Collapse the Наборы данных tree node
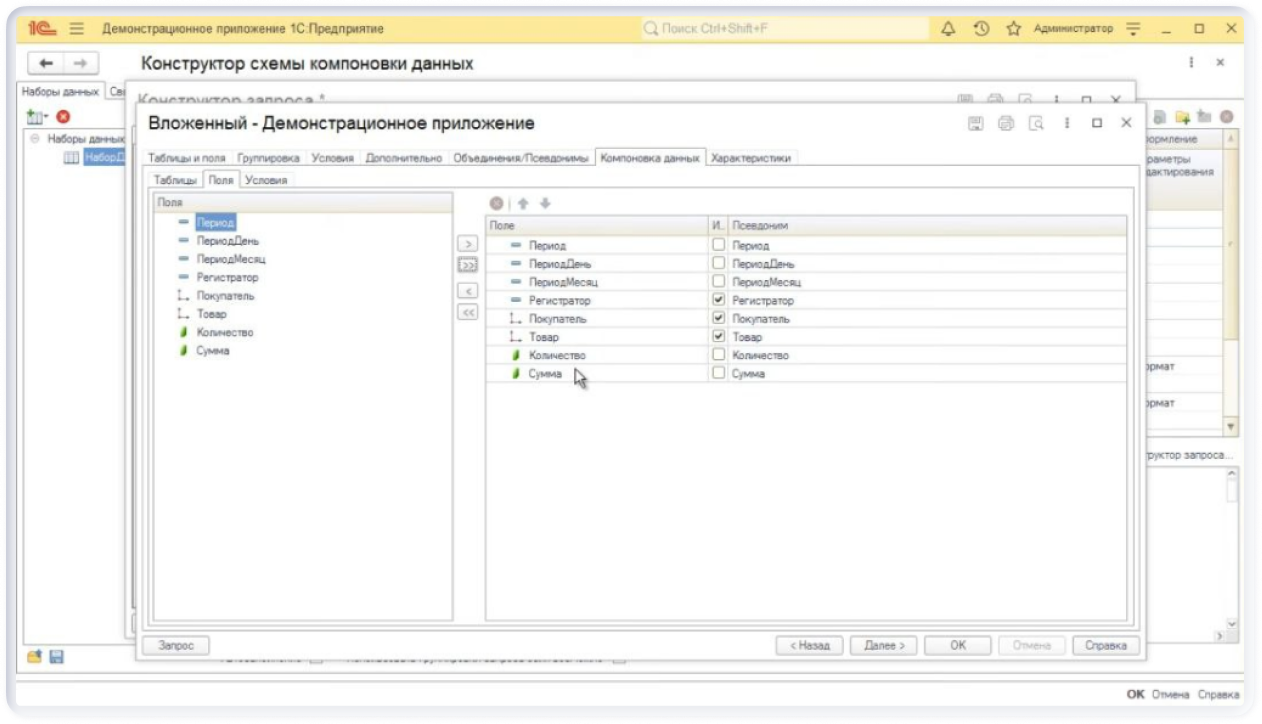The image size is (1262, 724). [x=35, y=139]
